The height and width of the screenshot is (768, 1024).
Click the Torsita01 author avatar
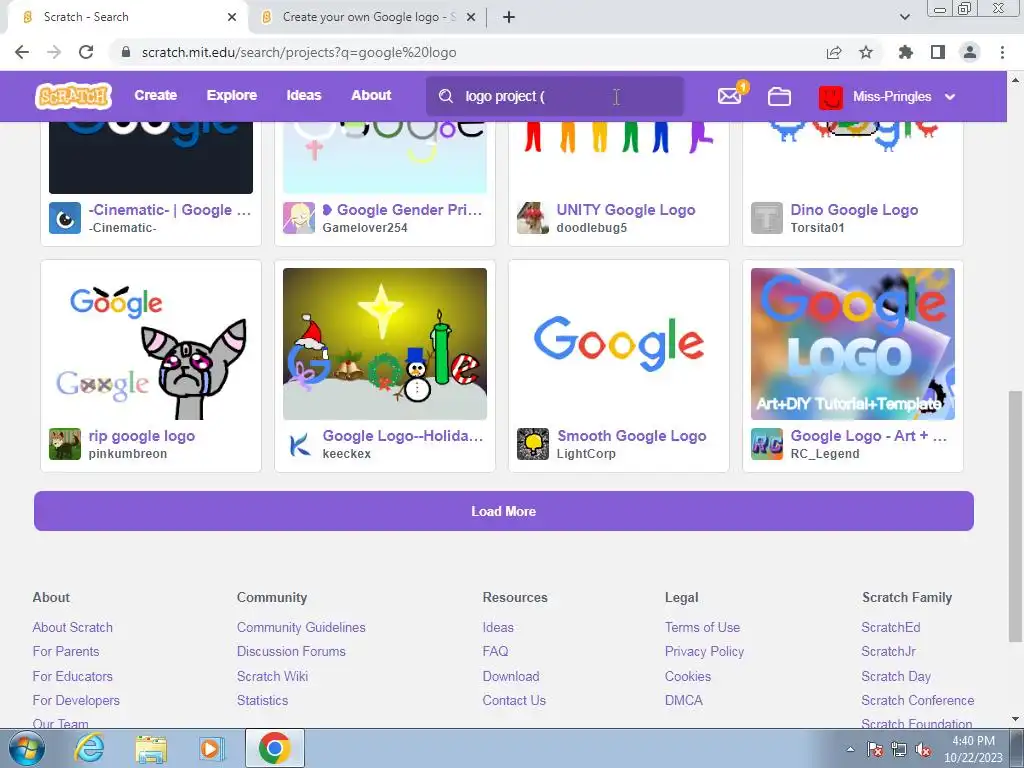[x=767, y=218]
